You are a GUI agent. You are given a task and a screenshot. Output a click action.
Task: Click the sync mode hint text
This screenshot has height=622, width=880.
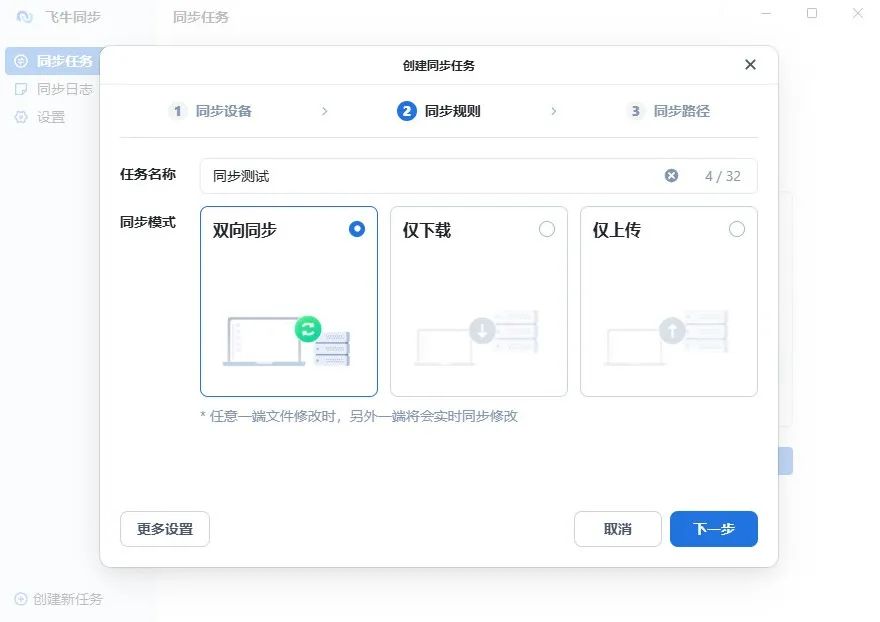pyautogui.click(x=359, y=416)
